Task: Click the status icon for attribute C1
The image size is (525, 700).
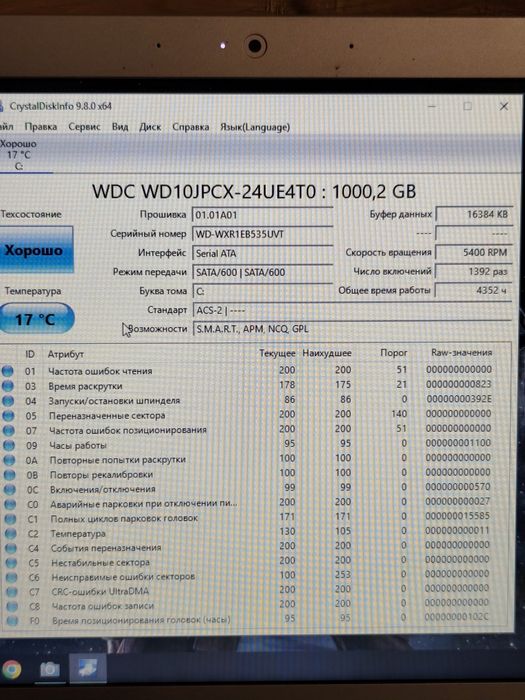Action: (10, 519)
